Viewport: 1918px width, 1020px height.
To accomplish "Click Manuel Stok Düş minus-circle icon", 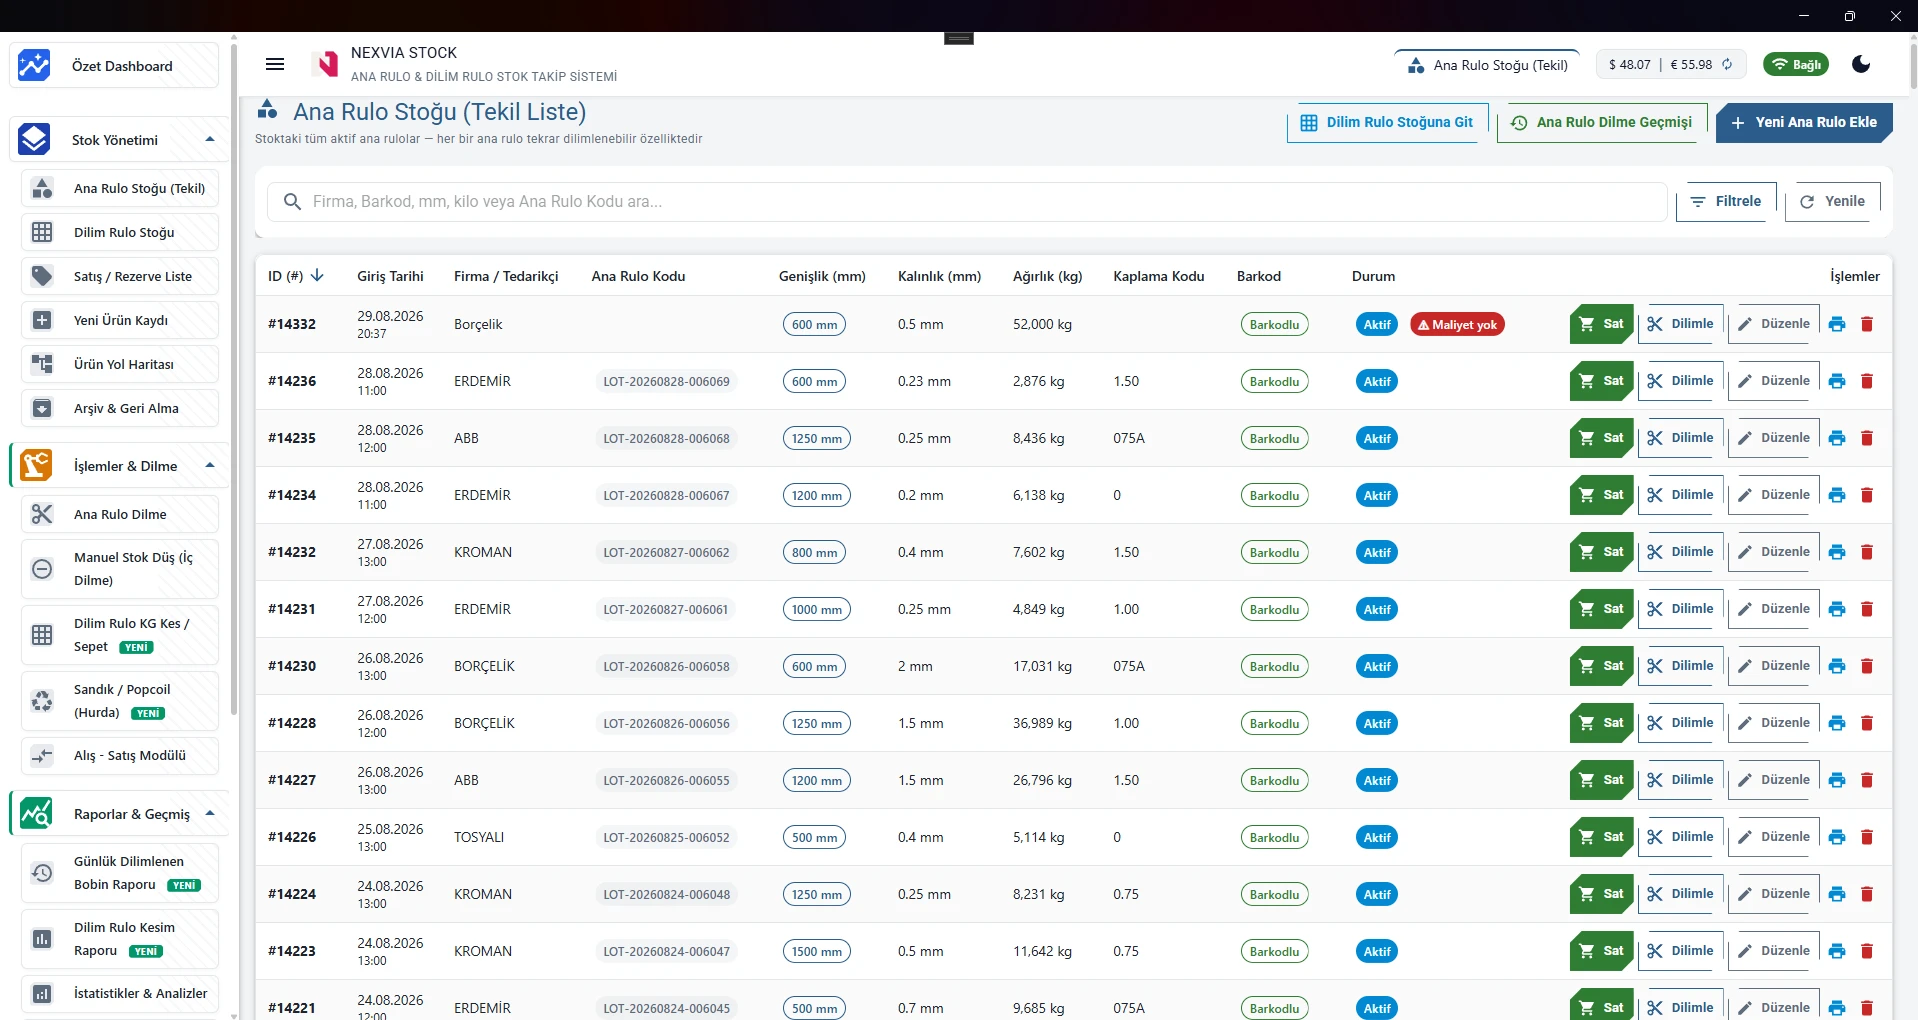I will click(x=42, y=569).
